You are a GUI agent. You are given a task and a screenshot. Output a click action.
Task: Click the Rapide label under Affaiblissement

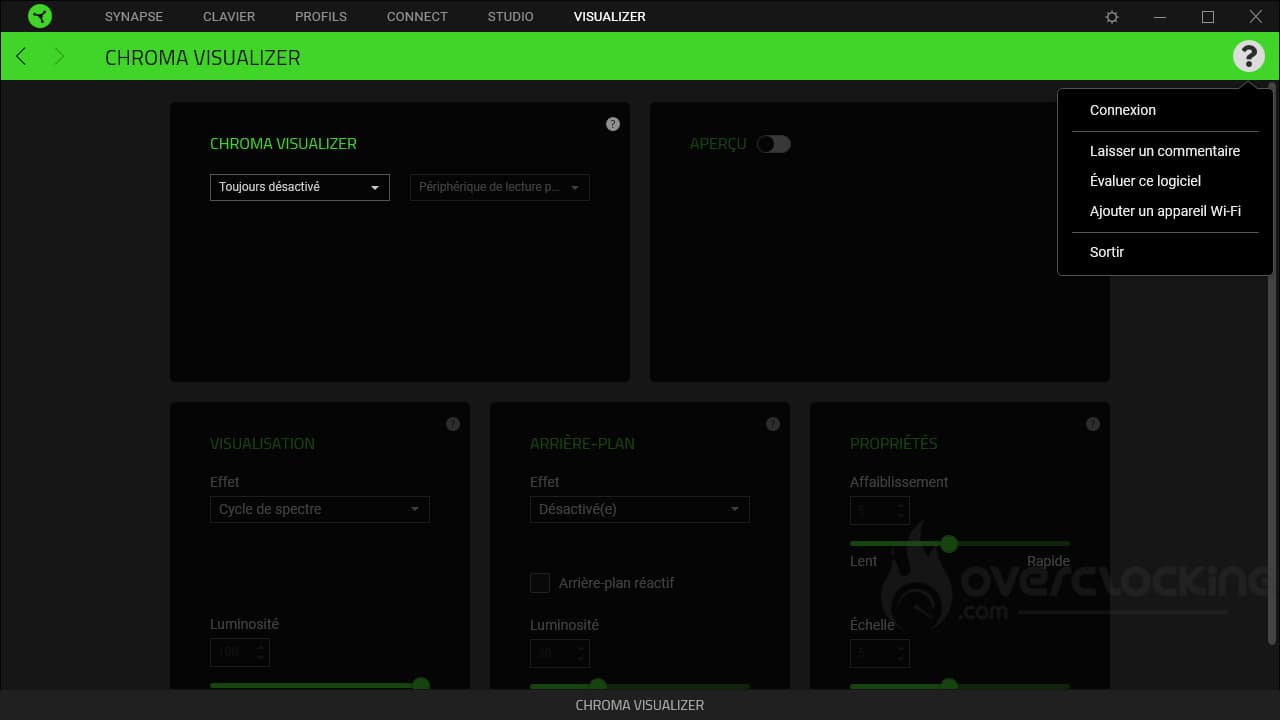pos(1048,561)
